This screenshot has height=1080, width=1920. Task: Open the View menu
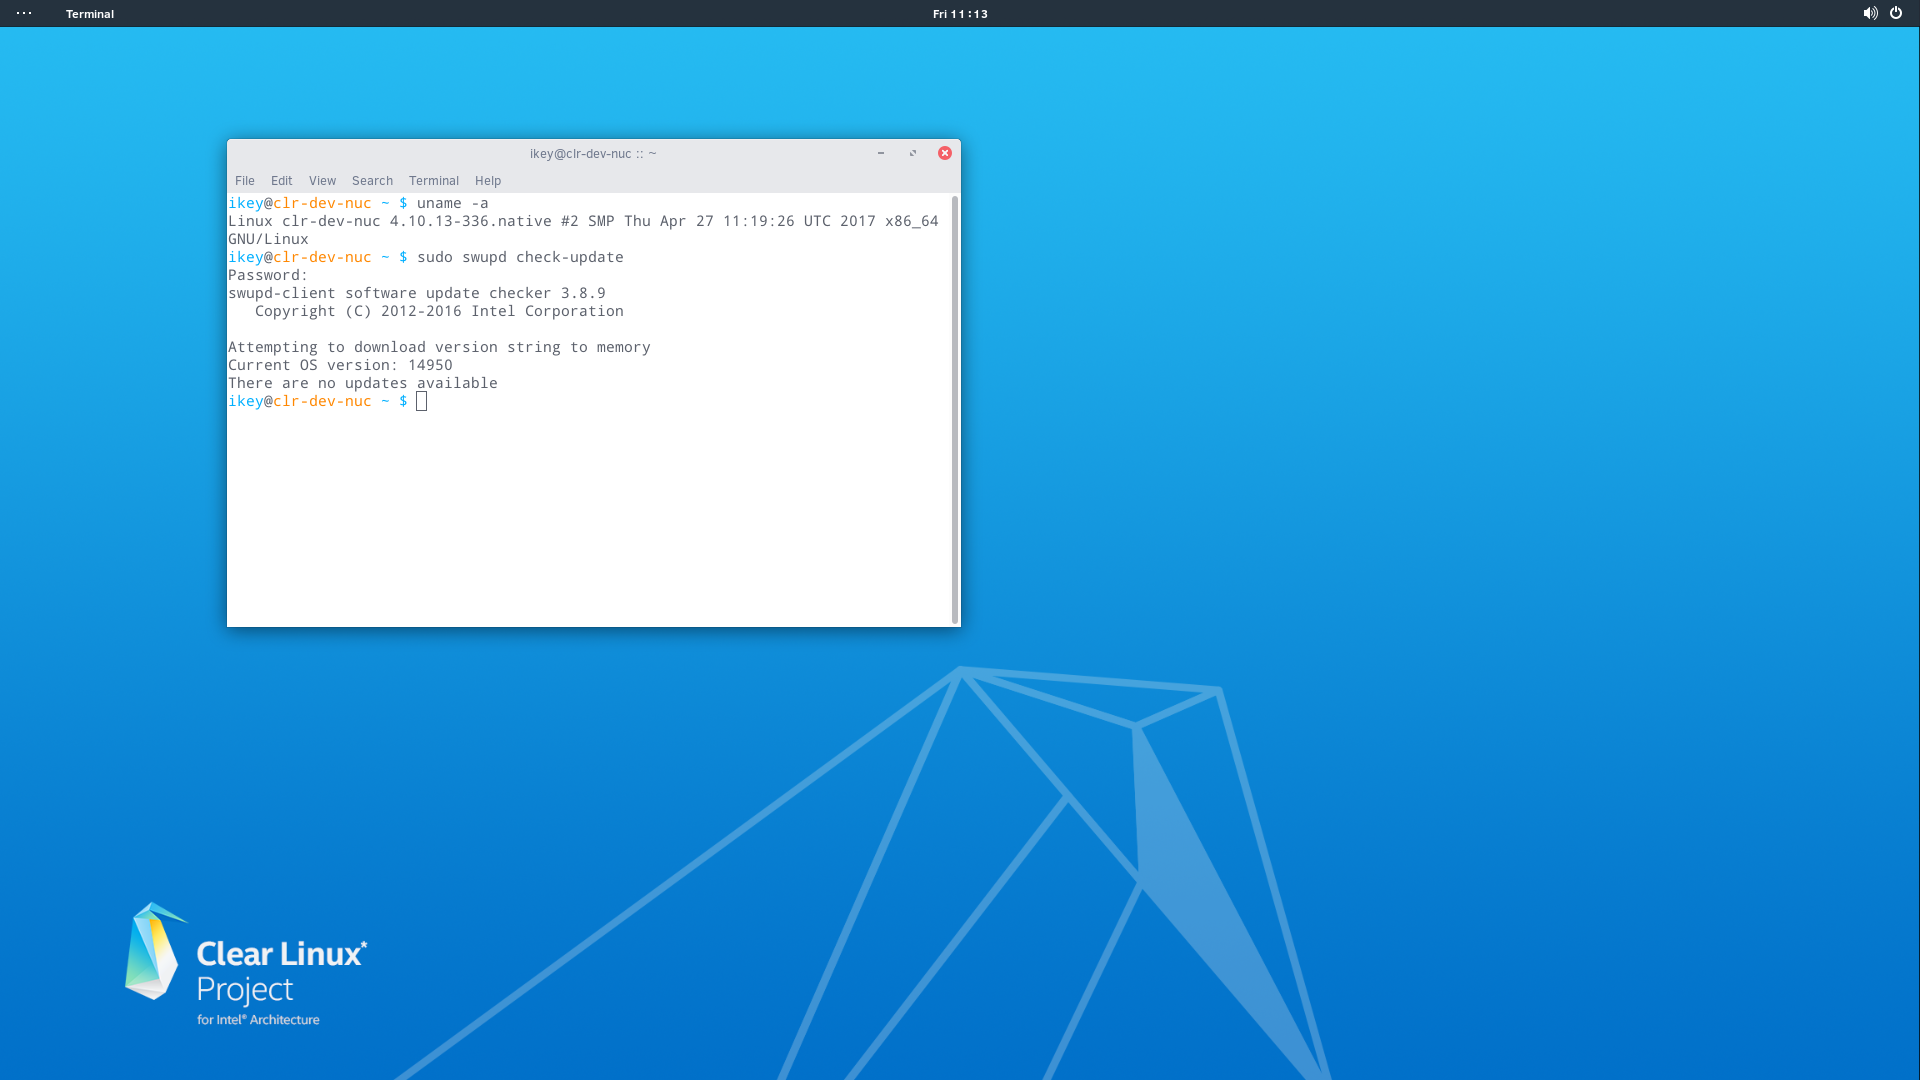click(322, 181)
